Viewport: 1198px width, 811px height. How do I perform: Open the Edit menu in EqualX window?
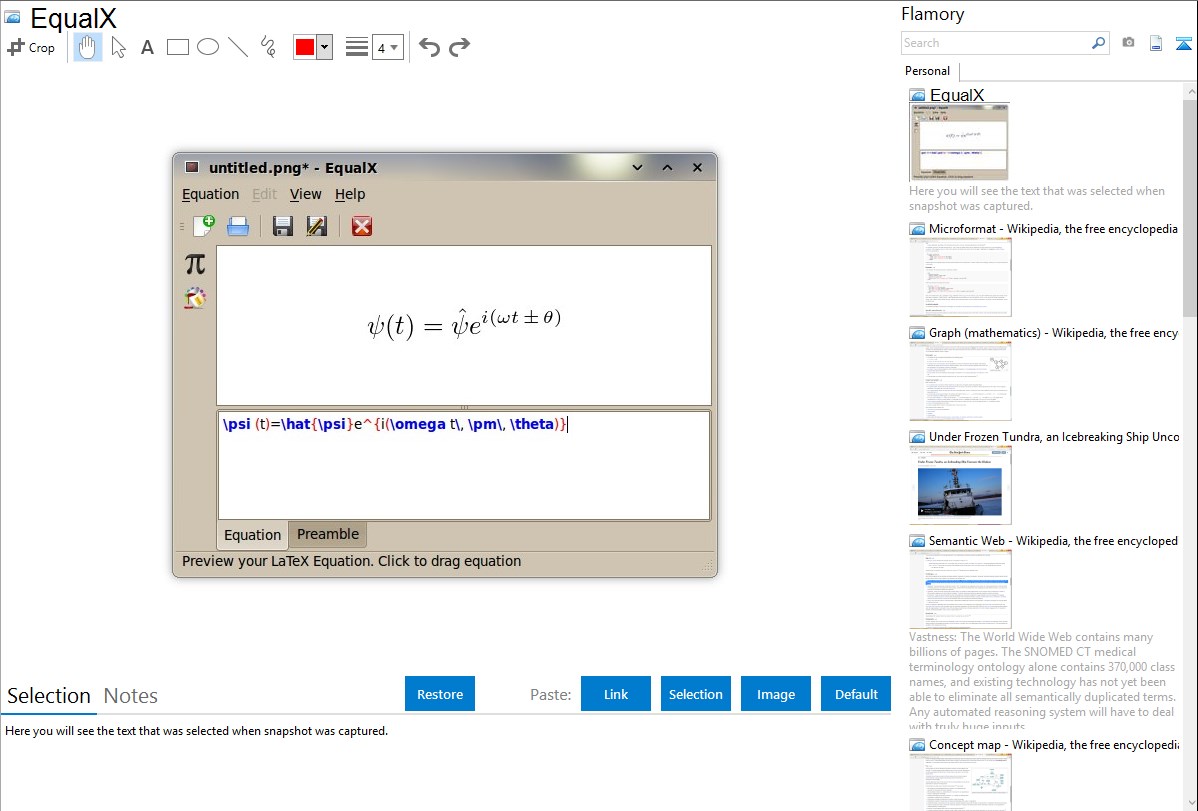[x=264, y=194]
